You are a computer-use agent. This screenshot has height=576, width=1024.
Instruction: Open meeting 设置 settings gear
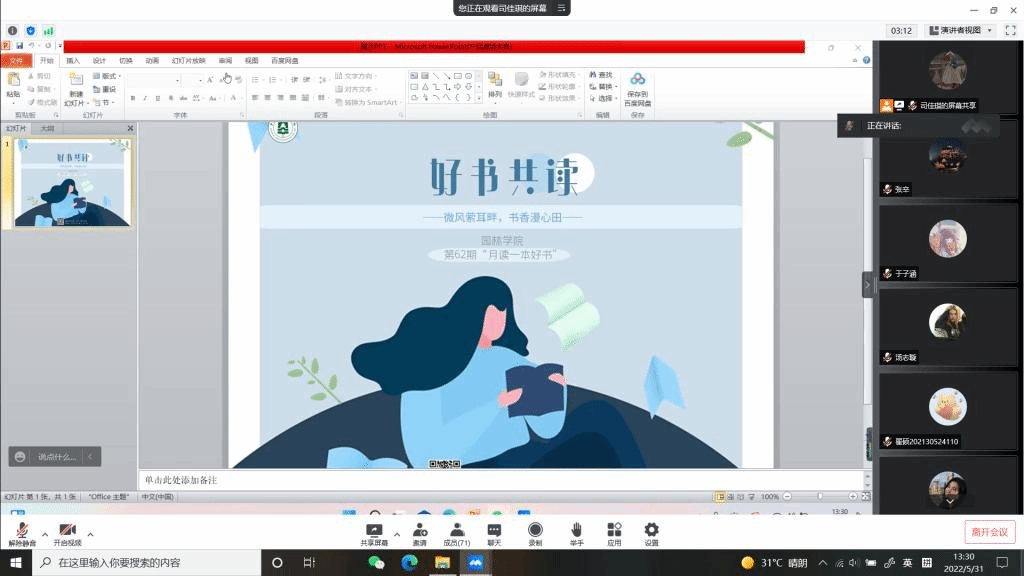(x=651, y=531)
